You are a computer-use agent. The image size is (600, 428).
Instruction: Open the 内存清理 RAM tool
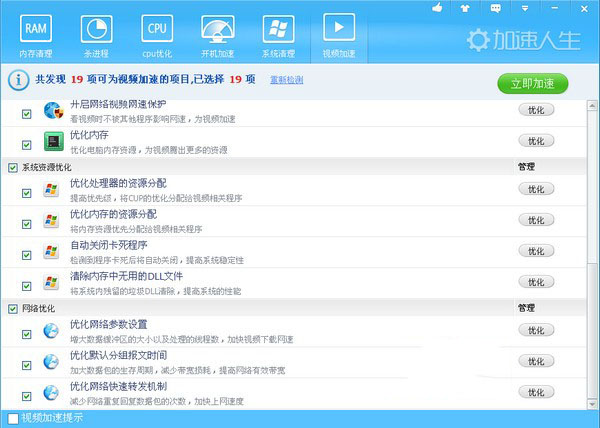[x=36, y=36]
